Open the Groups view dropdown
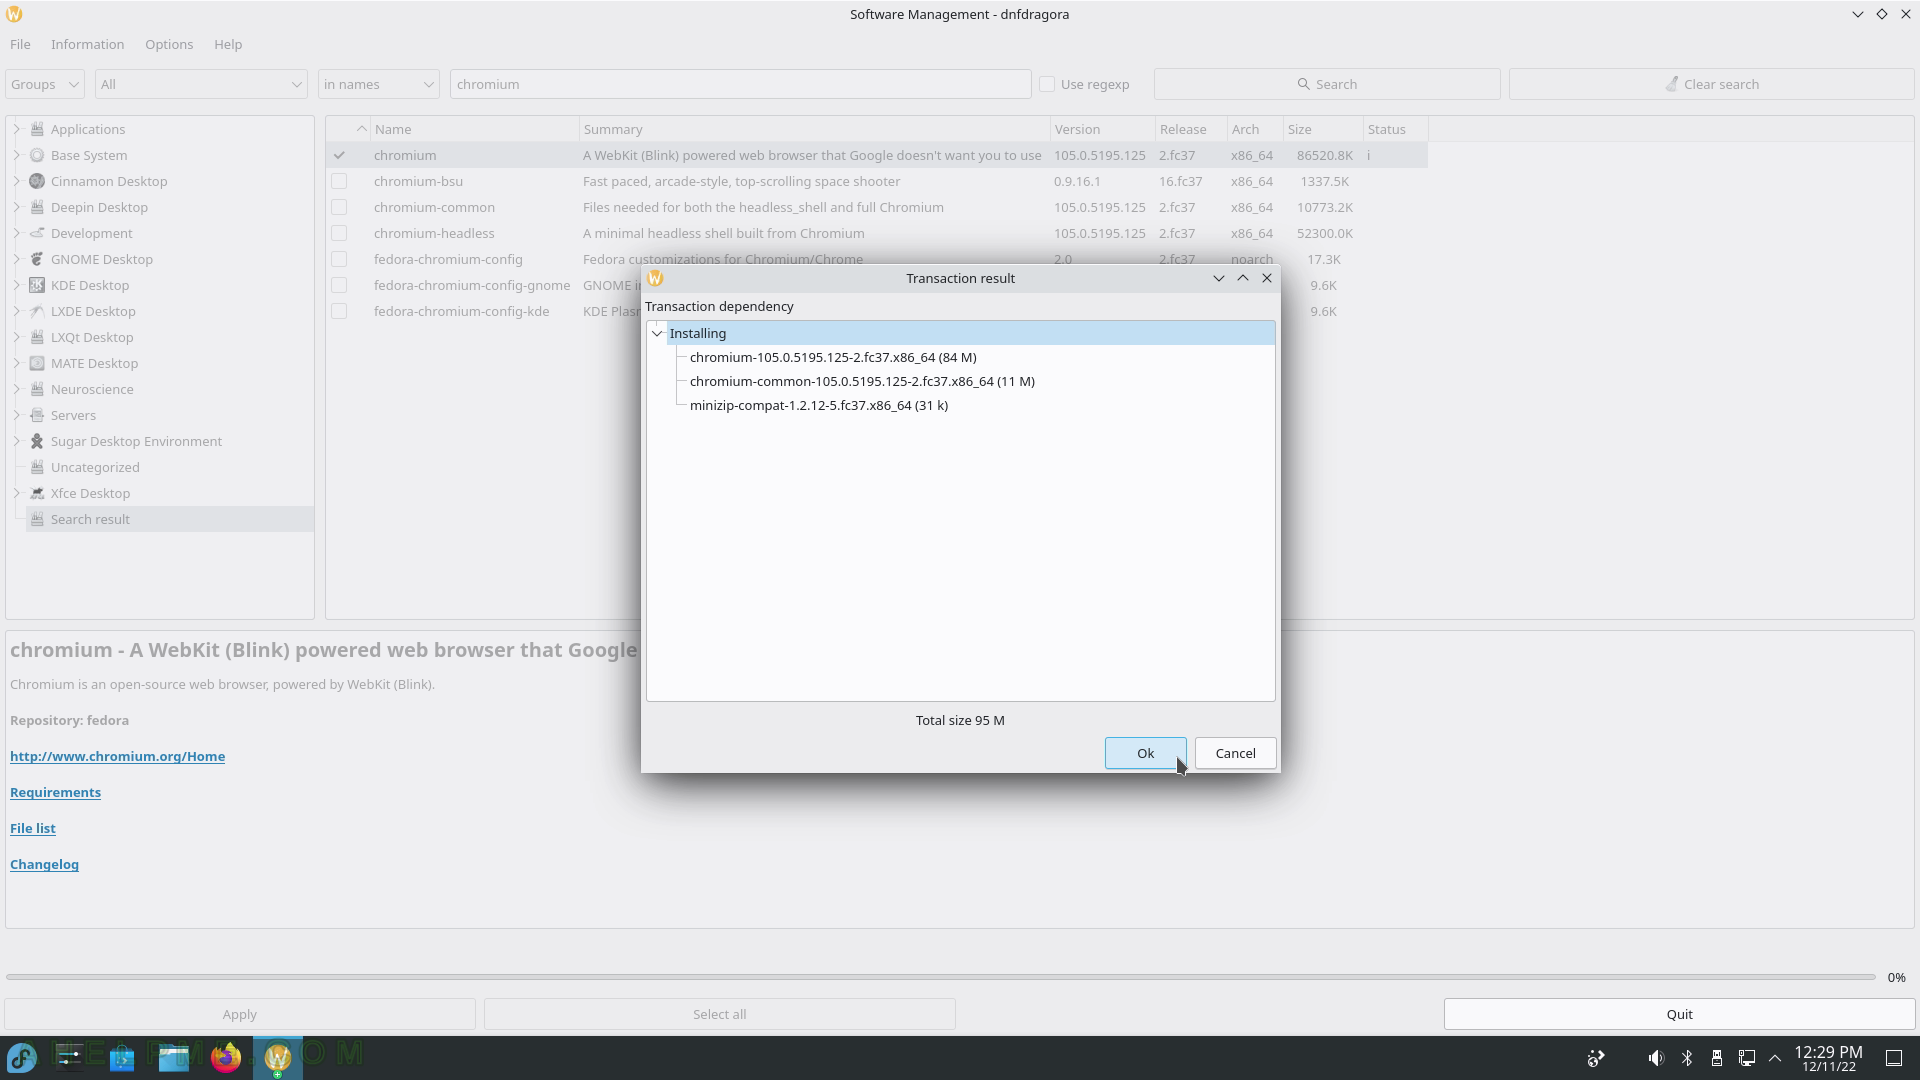Image resolution: width=1920 pixels, height=1080 pixels. tap(45, 84)
